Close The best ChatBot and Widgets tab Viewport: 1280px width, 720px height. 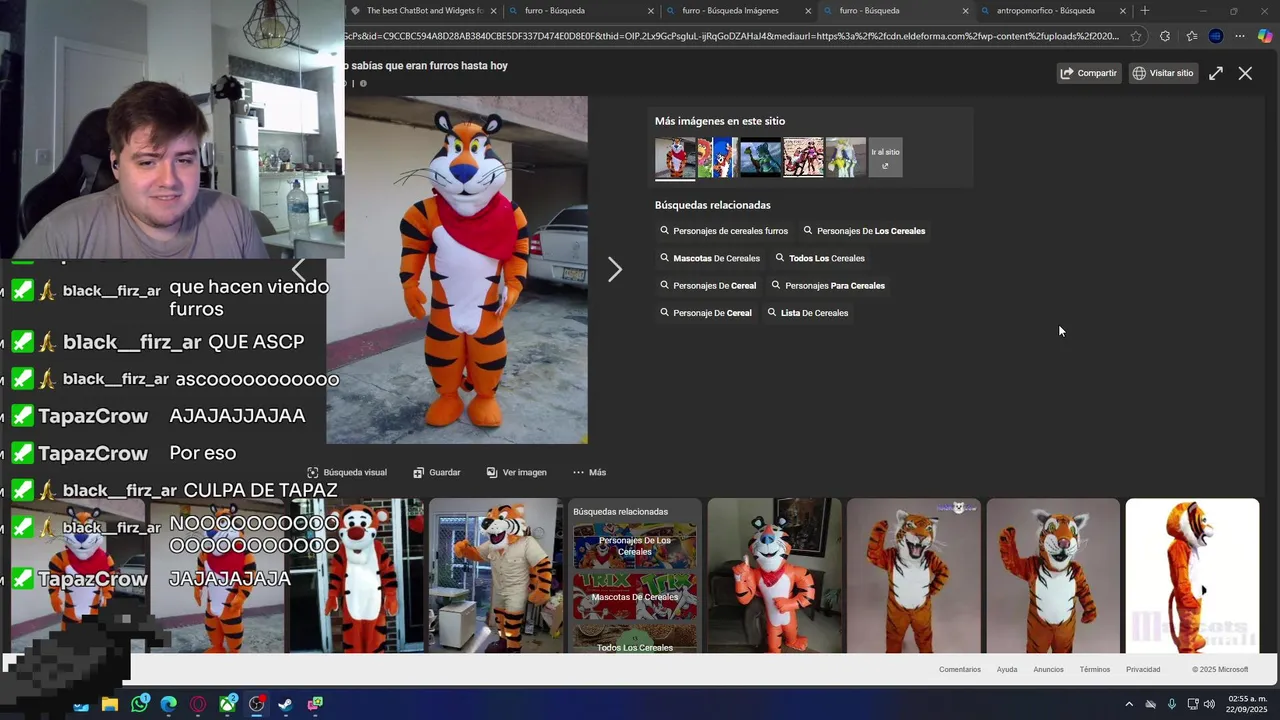click(x=493, y=11)
